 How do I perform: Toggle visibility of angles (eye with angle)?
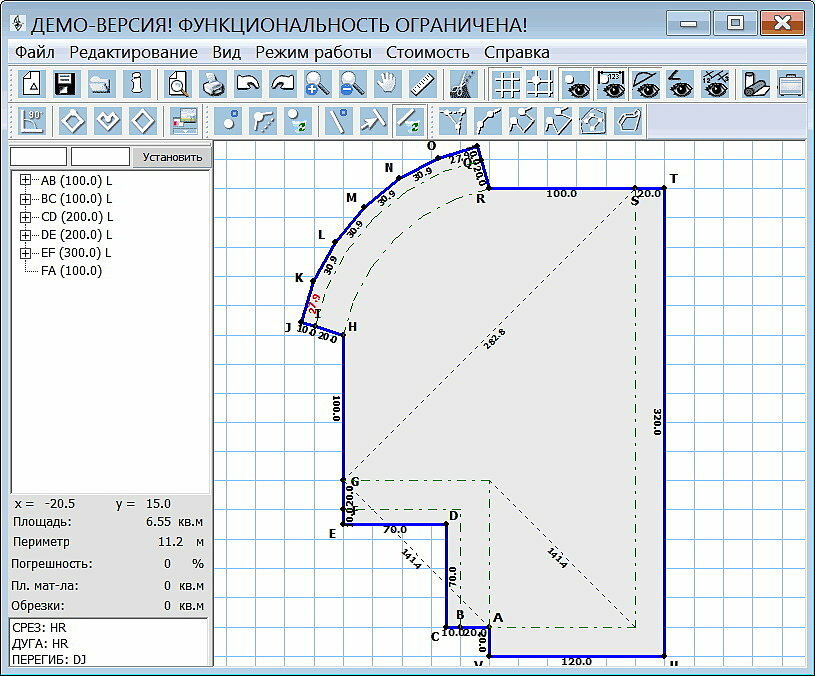[x=681, y=84]
